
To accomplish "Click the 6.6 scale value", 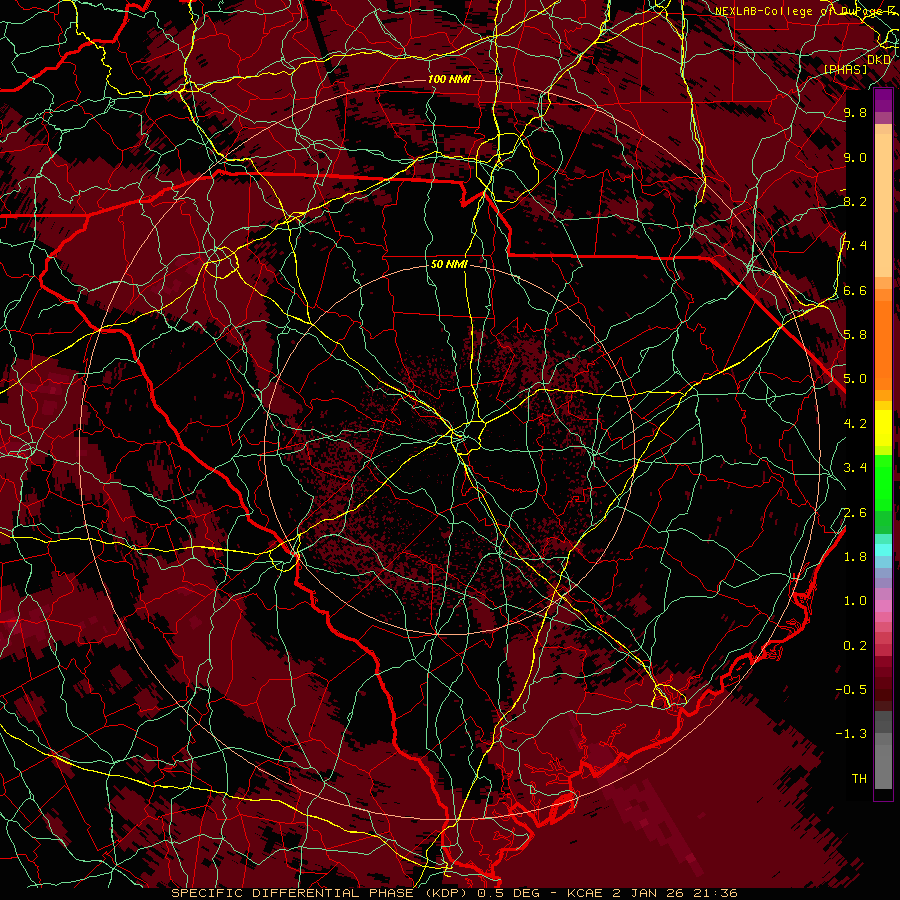I will (855, 290).
